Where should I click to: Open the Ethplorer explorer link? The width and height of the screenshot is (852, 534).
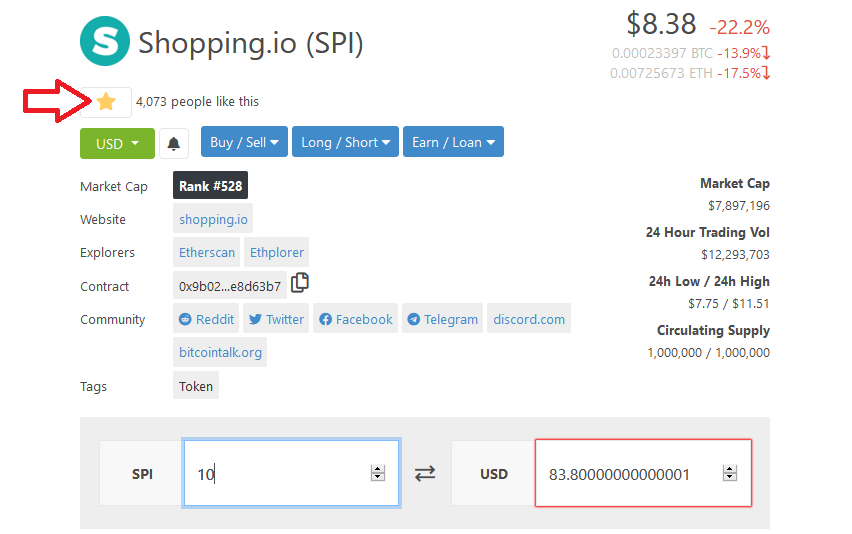[x=277, y=253]
